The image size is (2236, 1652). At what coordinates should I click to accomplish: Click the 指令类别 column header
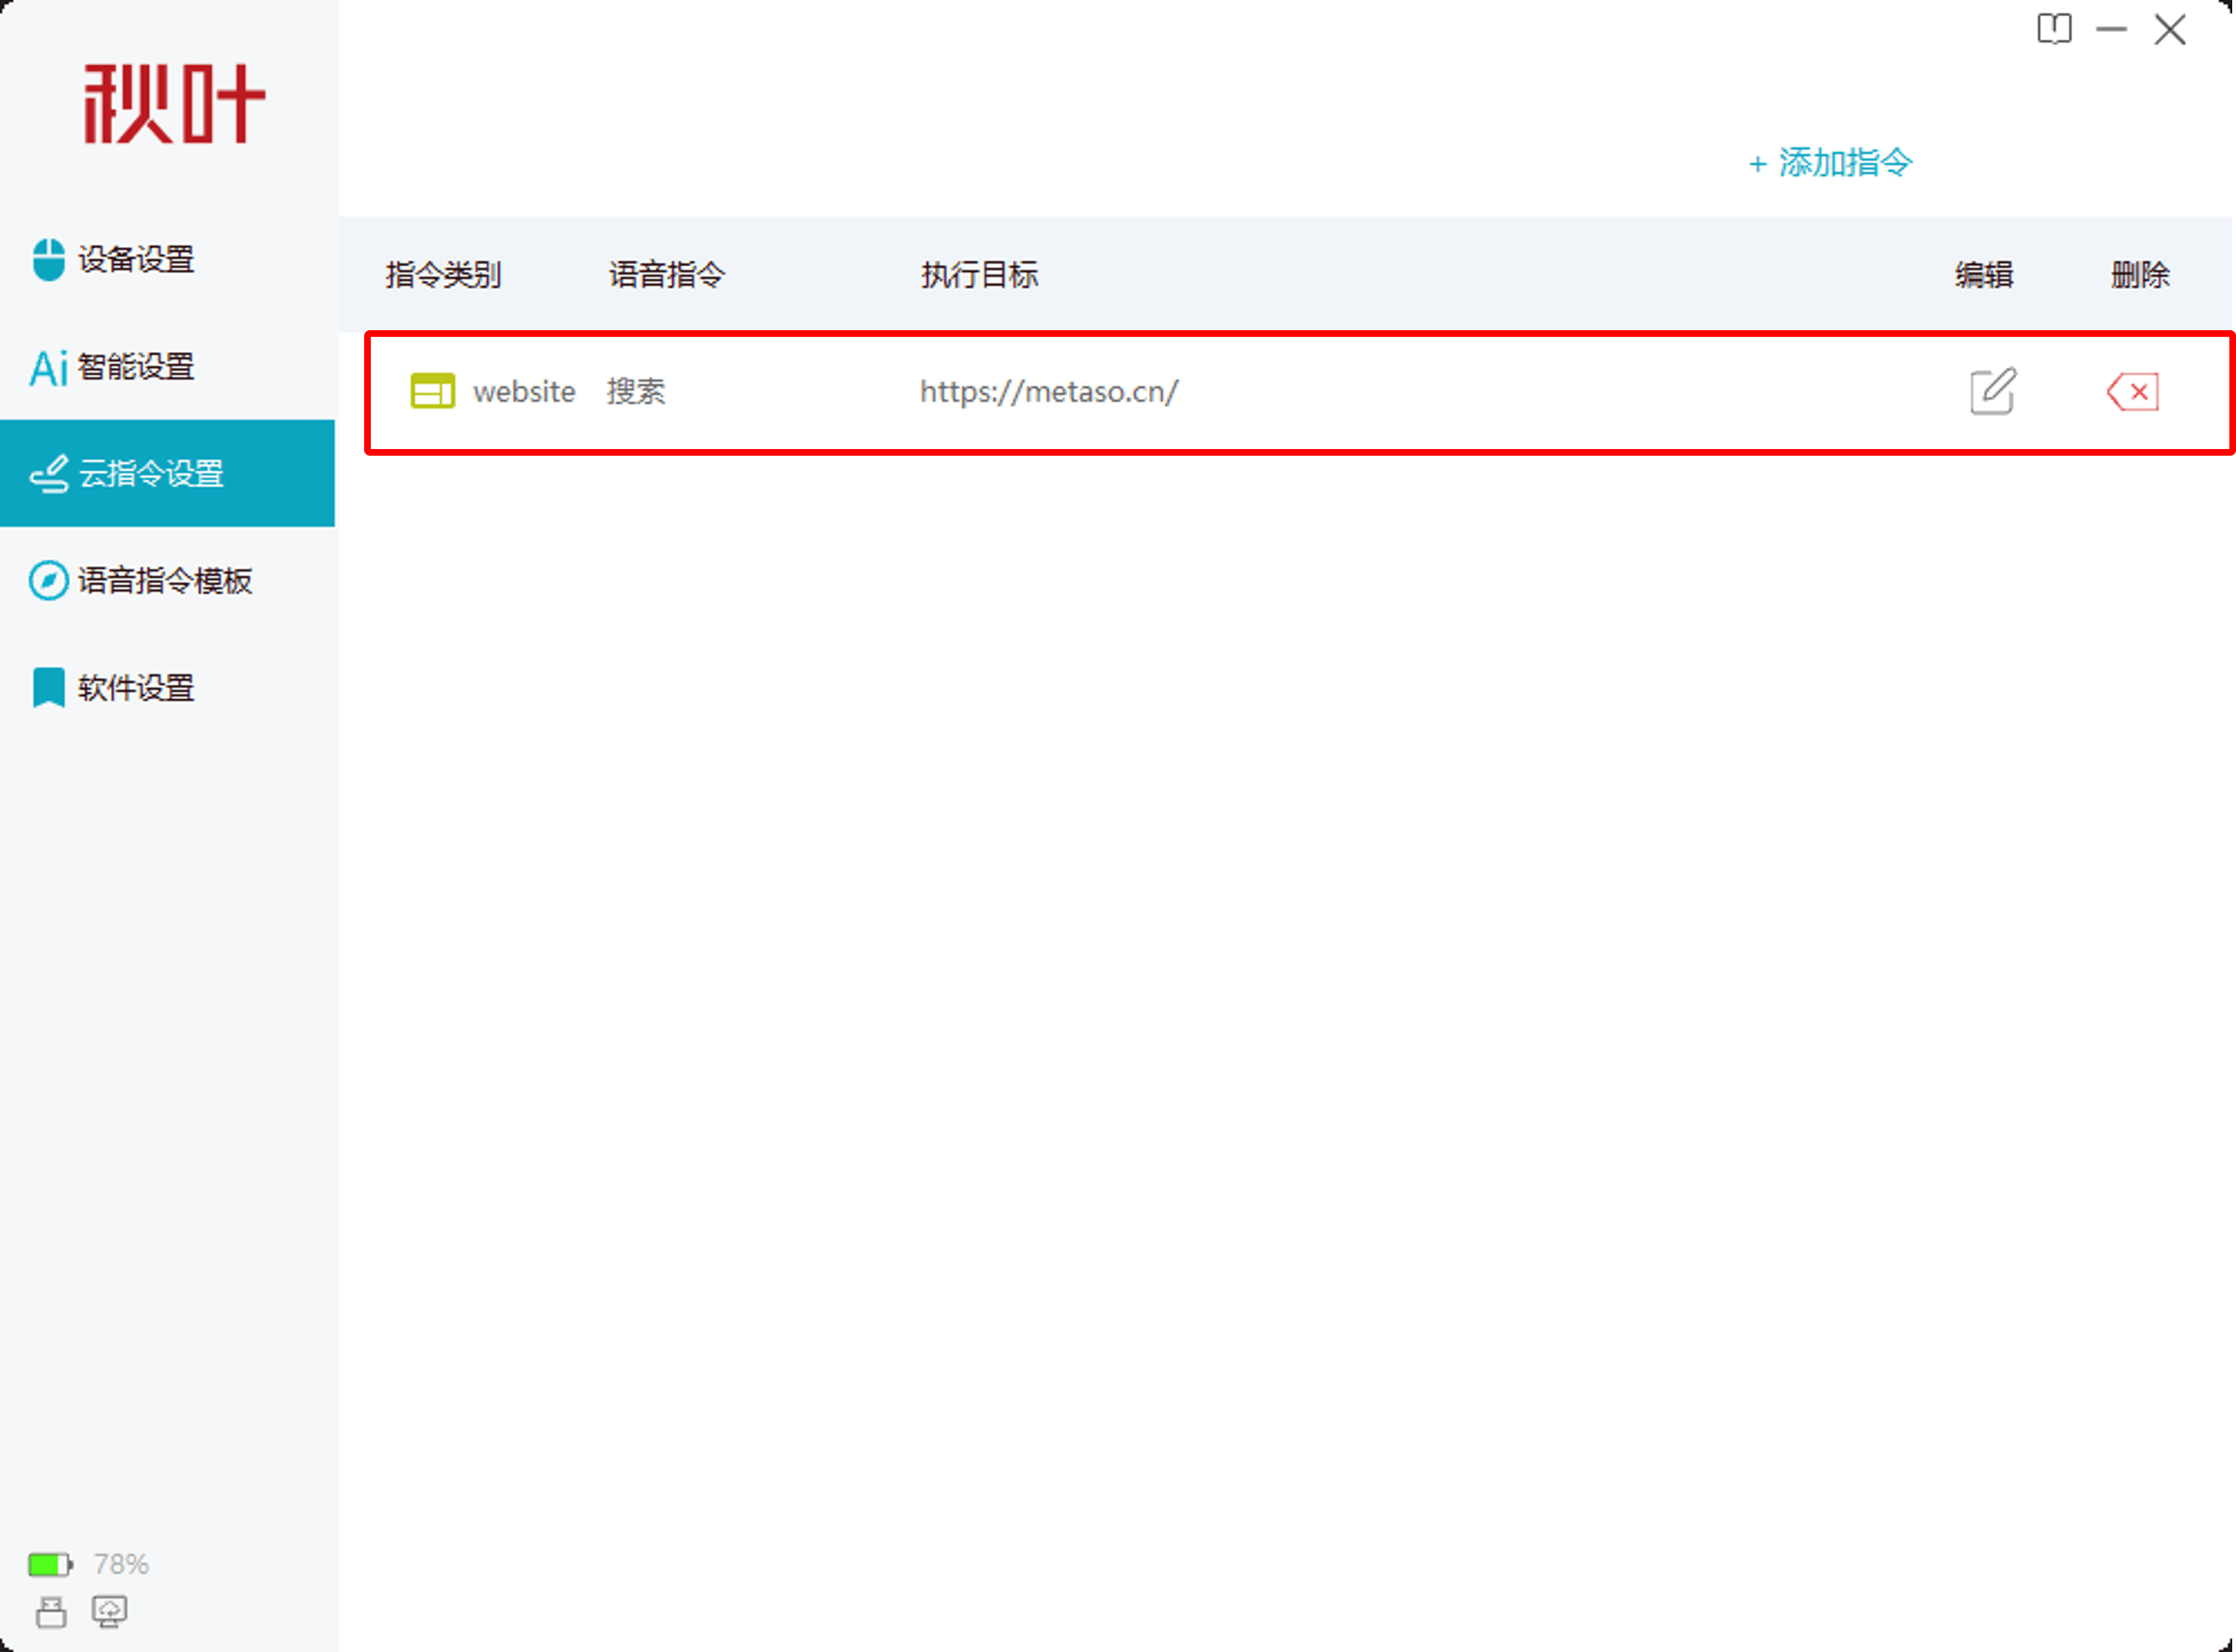pyautogui.click(x=443, y=274)
